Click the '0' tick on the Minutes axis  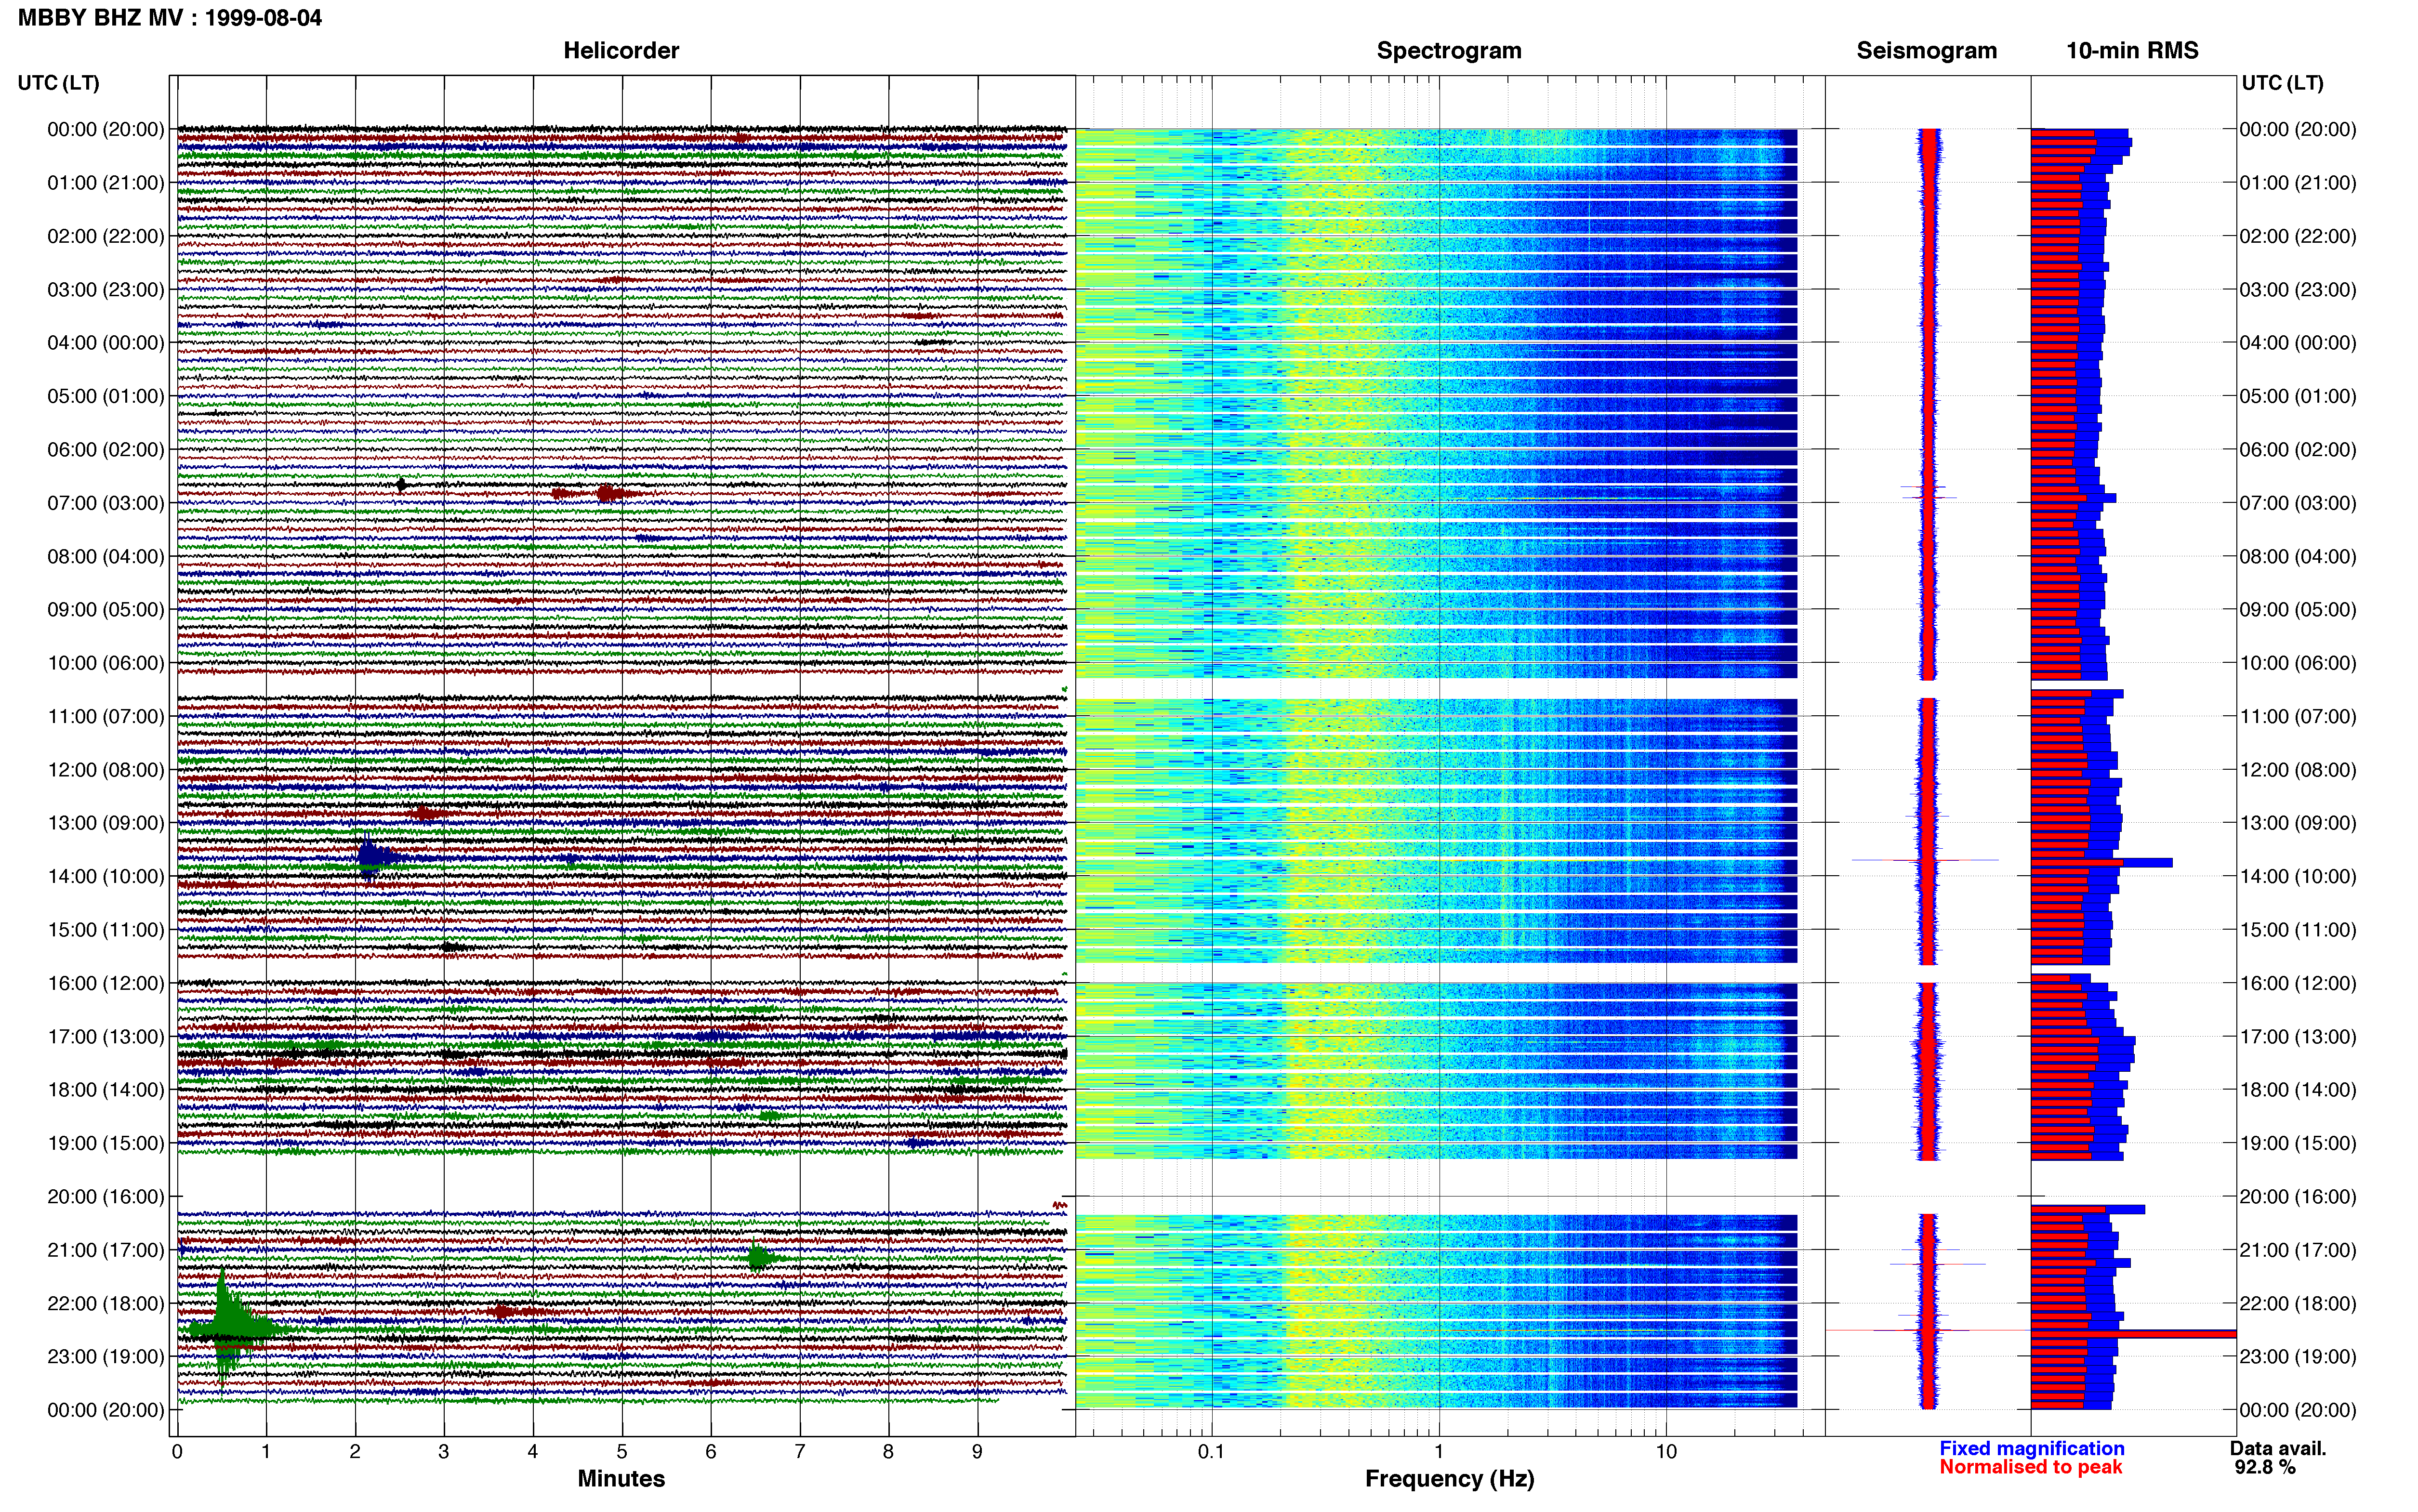pos(177,1451)
